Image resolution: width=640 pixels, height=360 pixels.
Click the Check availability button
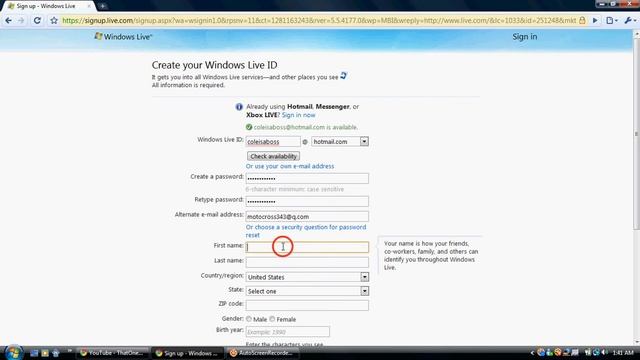pos(273,156)
